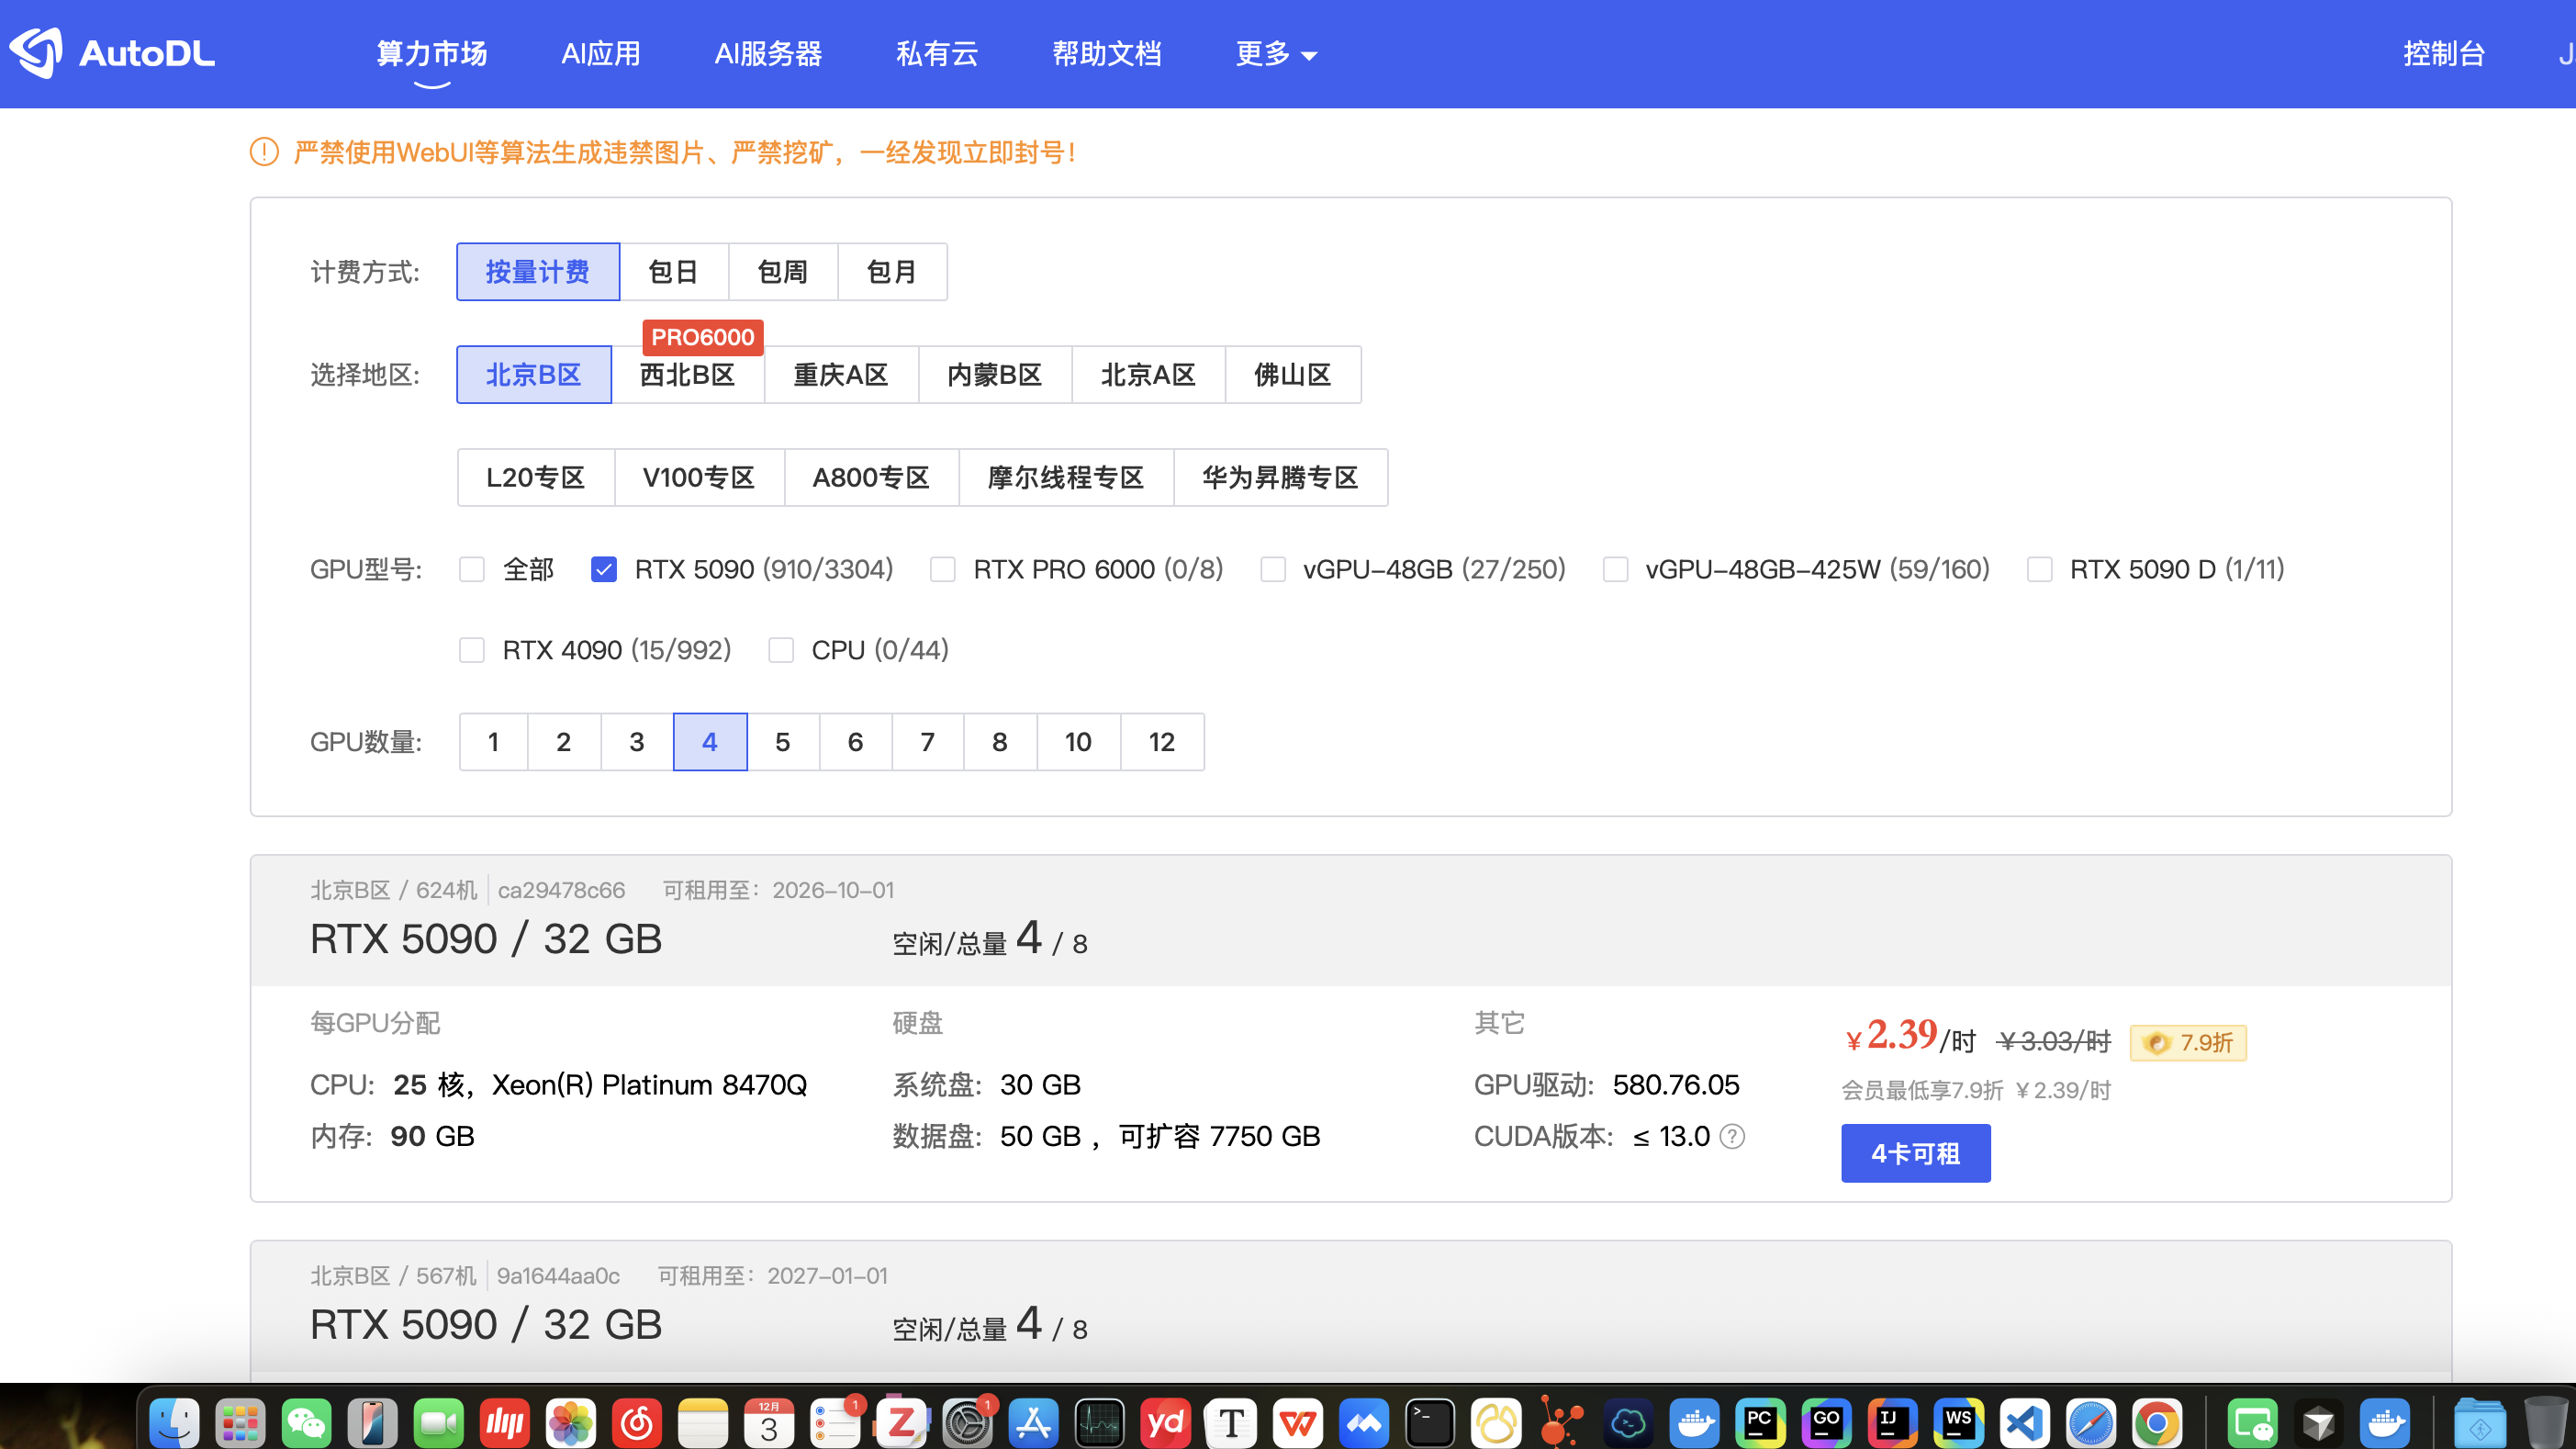Open the 更多 dropdown menu
Viewport: 2576px width, 1449px height.
[1274, 54]
